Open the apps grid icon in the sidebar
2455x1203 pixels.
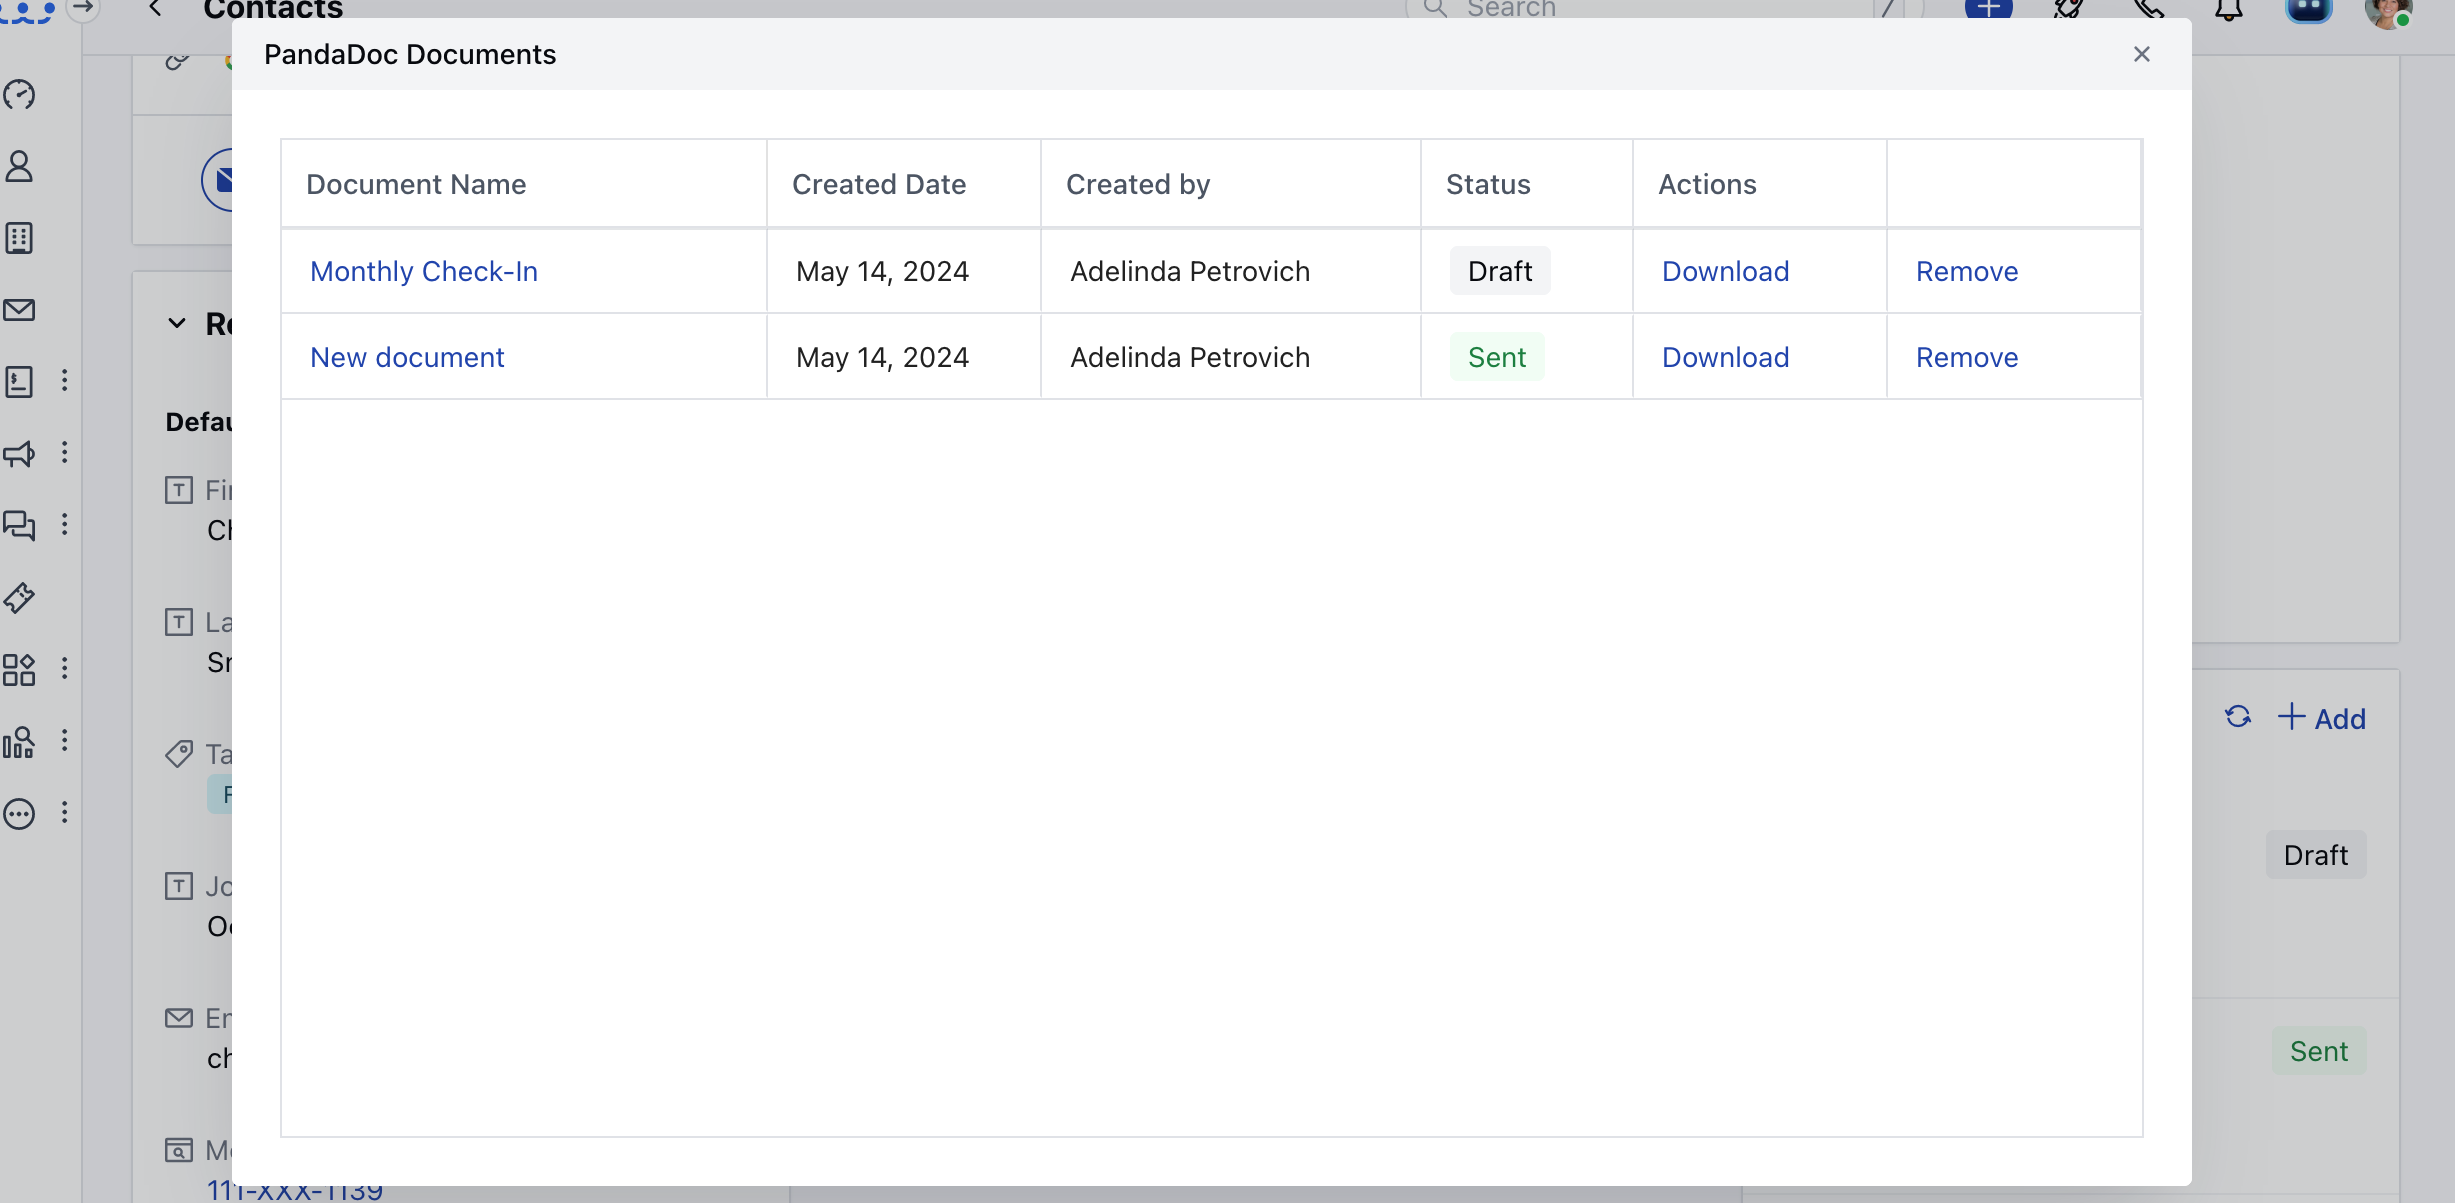[19, 669]
